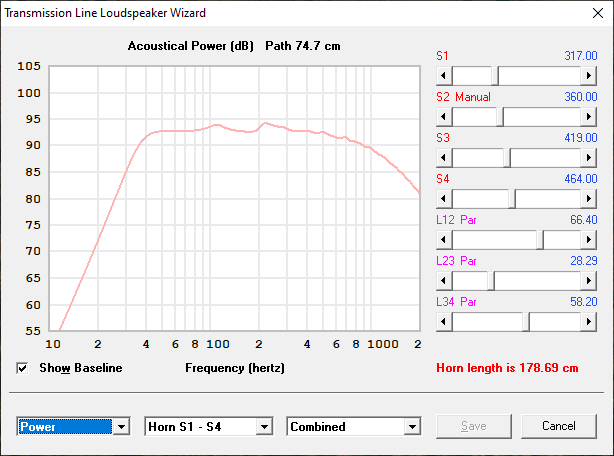Click the S3 slider right arrow

[x=589, y=158]
